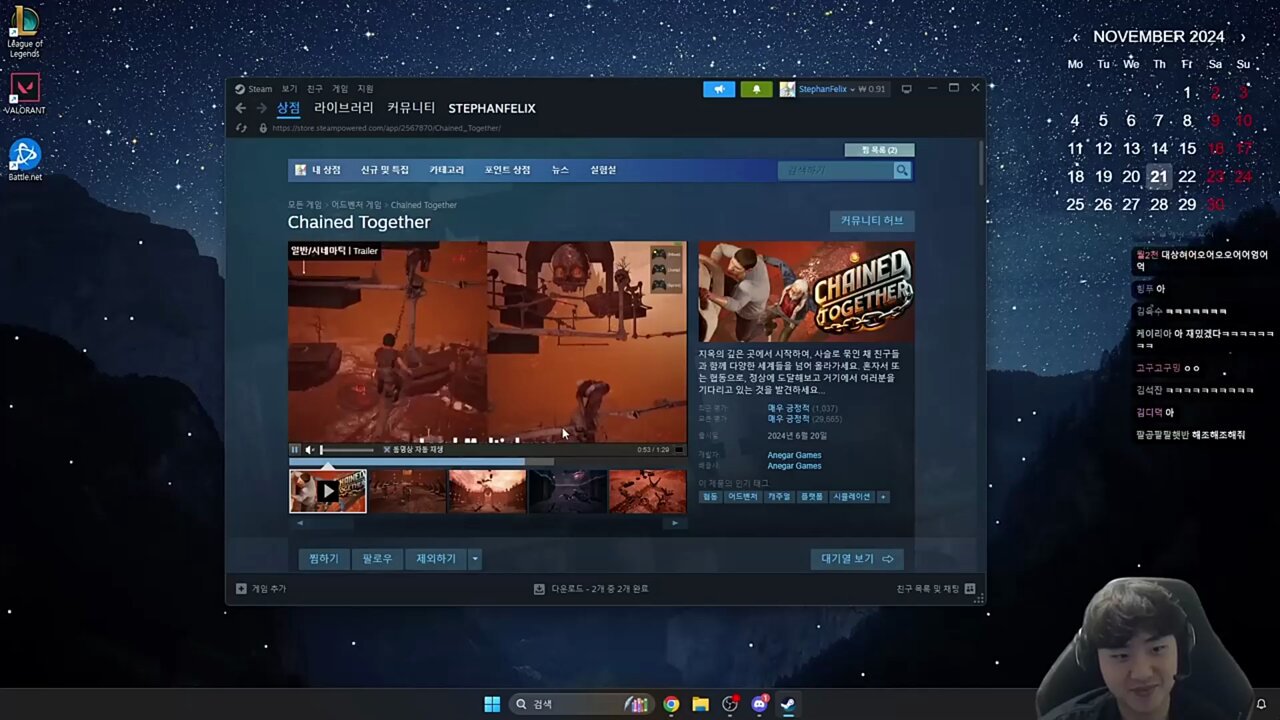Viewport: 1280px width, 720px height.
Task: Open the 게임 menu
Action: click(x=340, y=89)
